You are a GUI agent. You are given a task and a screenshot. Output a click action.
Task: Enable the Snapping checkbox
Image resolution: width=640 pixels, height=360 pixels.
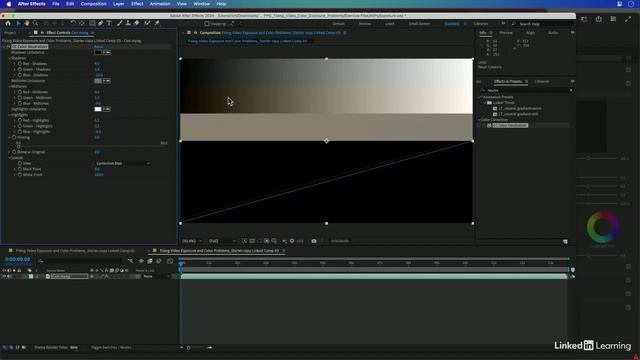tap(207, 24)
